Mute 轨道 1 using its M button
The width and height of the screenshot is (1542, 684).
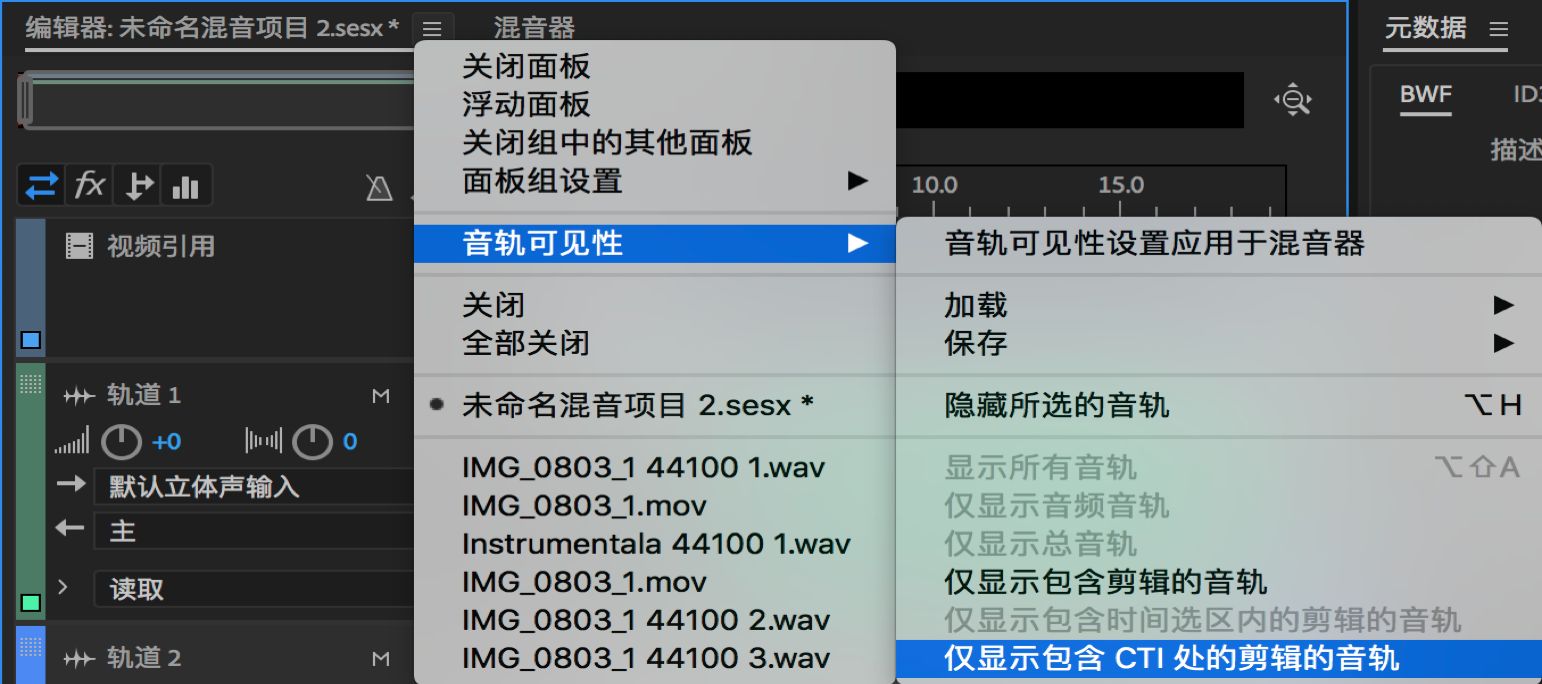point(380,395)
